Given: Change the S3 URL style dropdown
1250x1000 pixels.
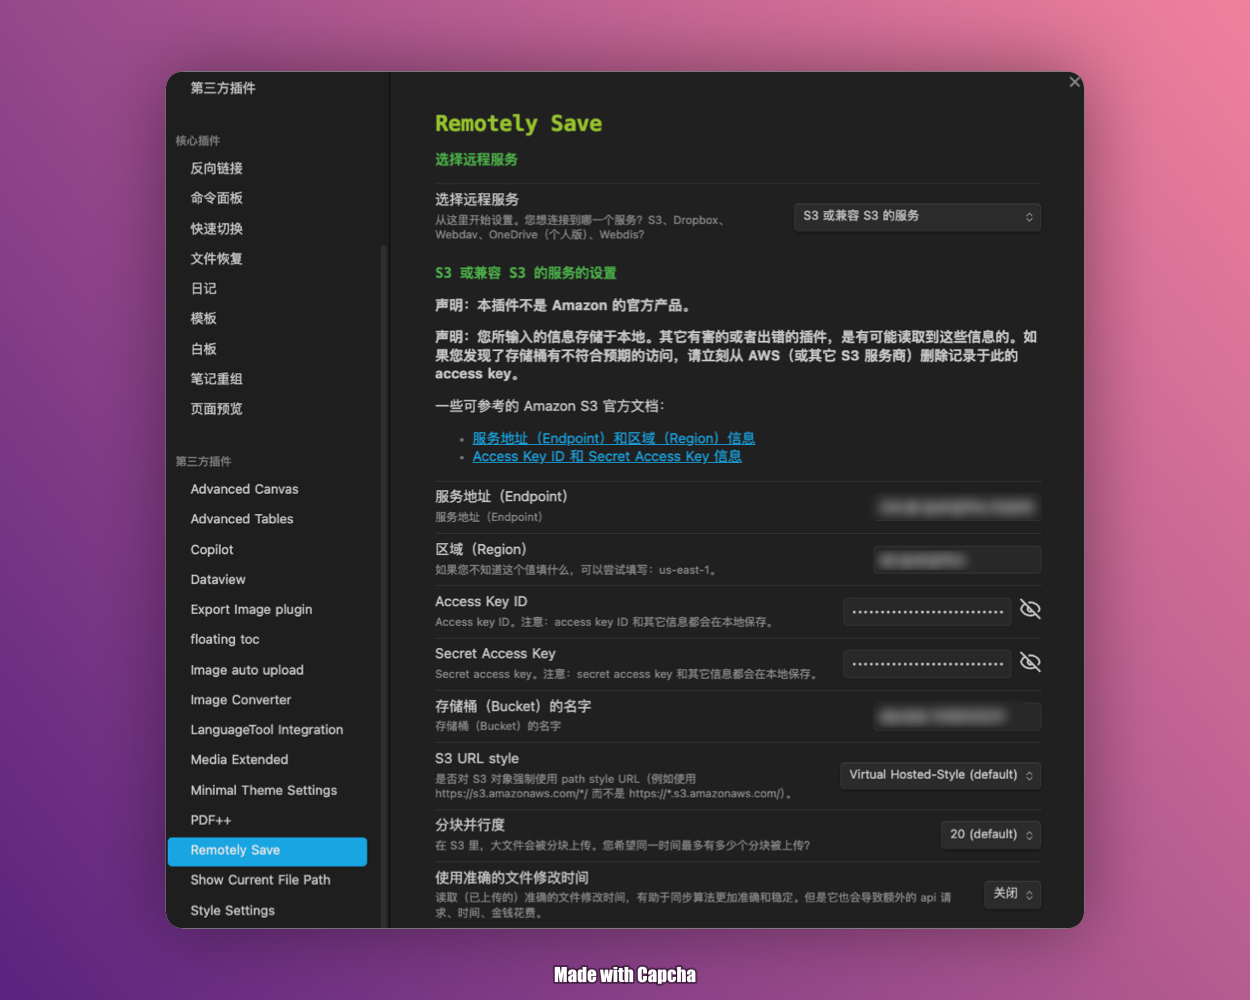Looking at the screenshot, I should click(x=939, y=775).
